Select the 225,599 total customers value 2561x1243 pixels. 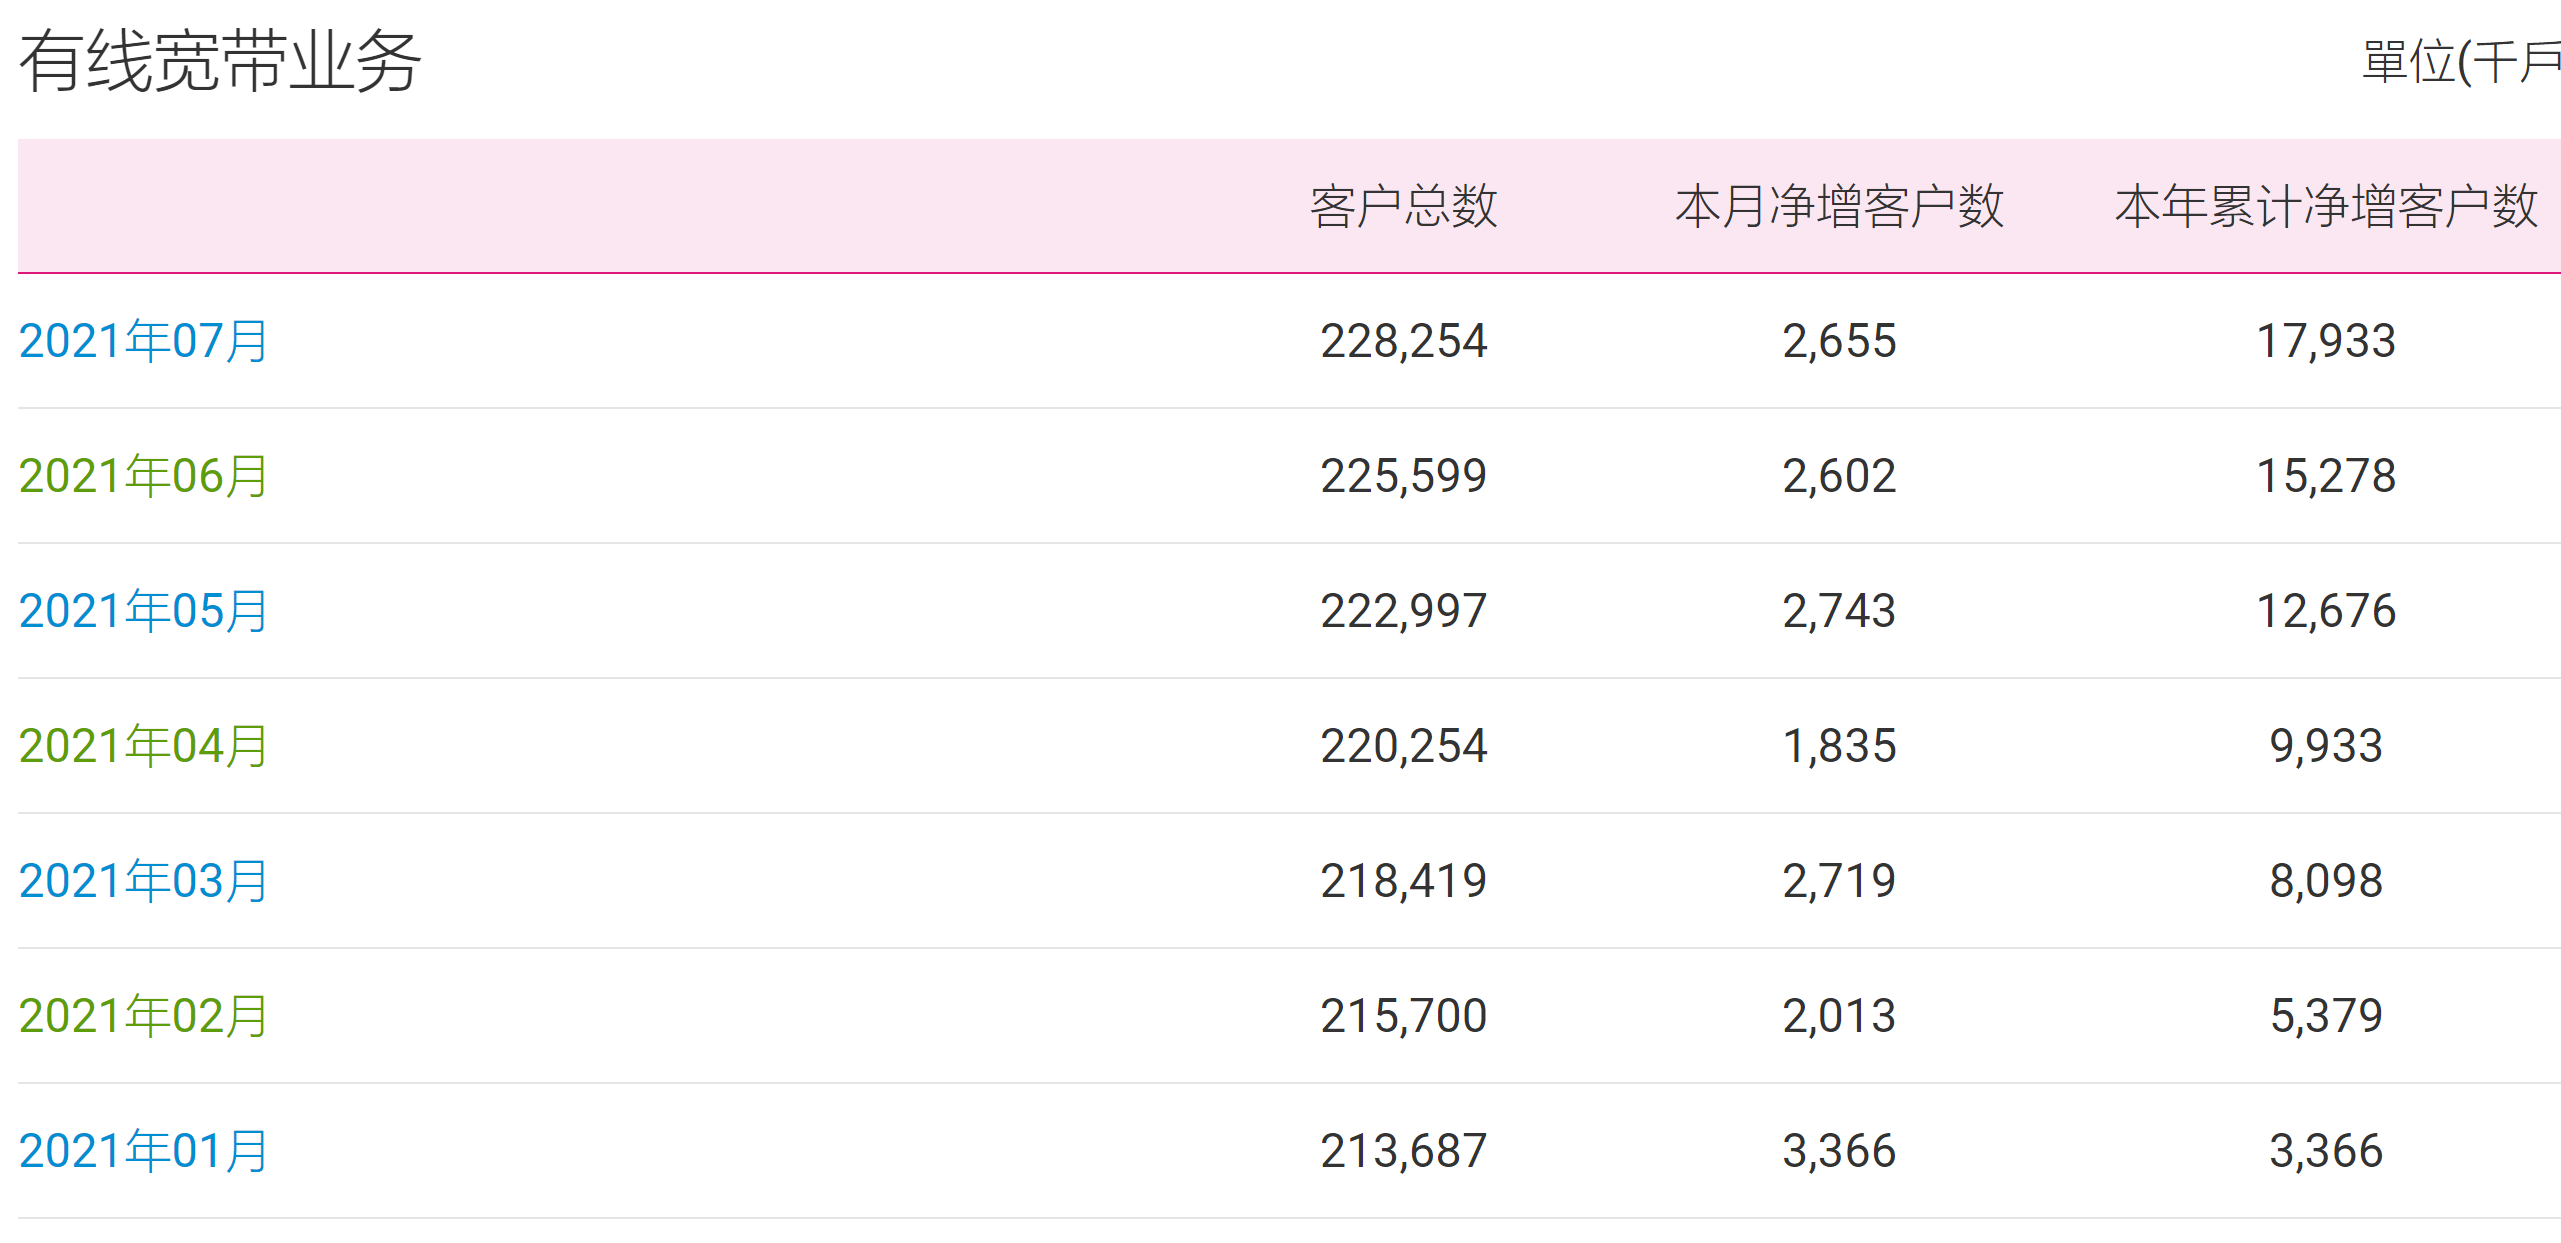(x=1404, y=476)
